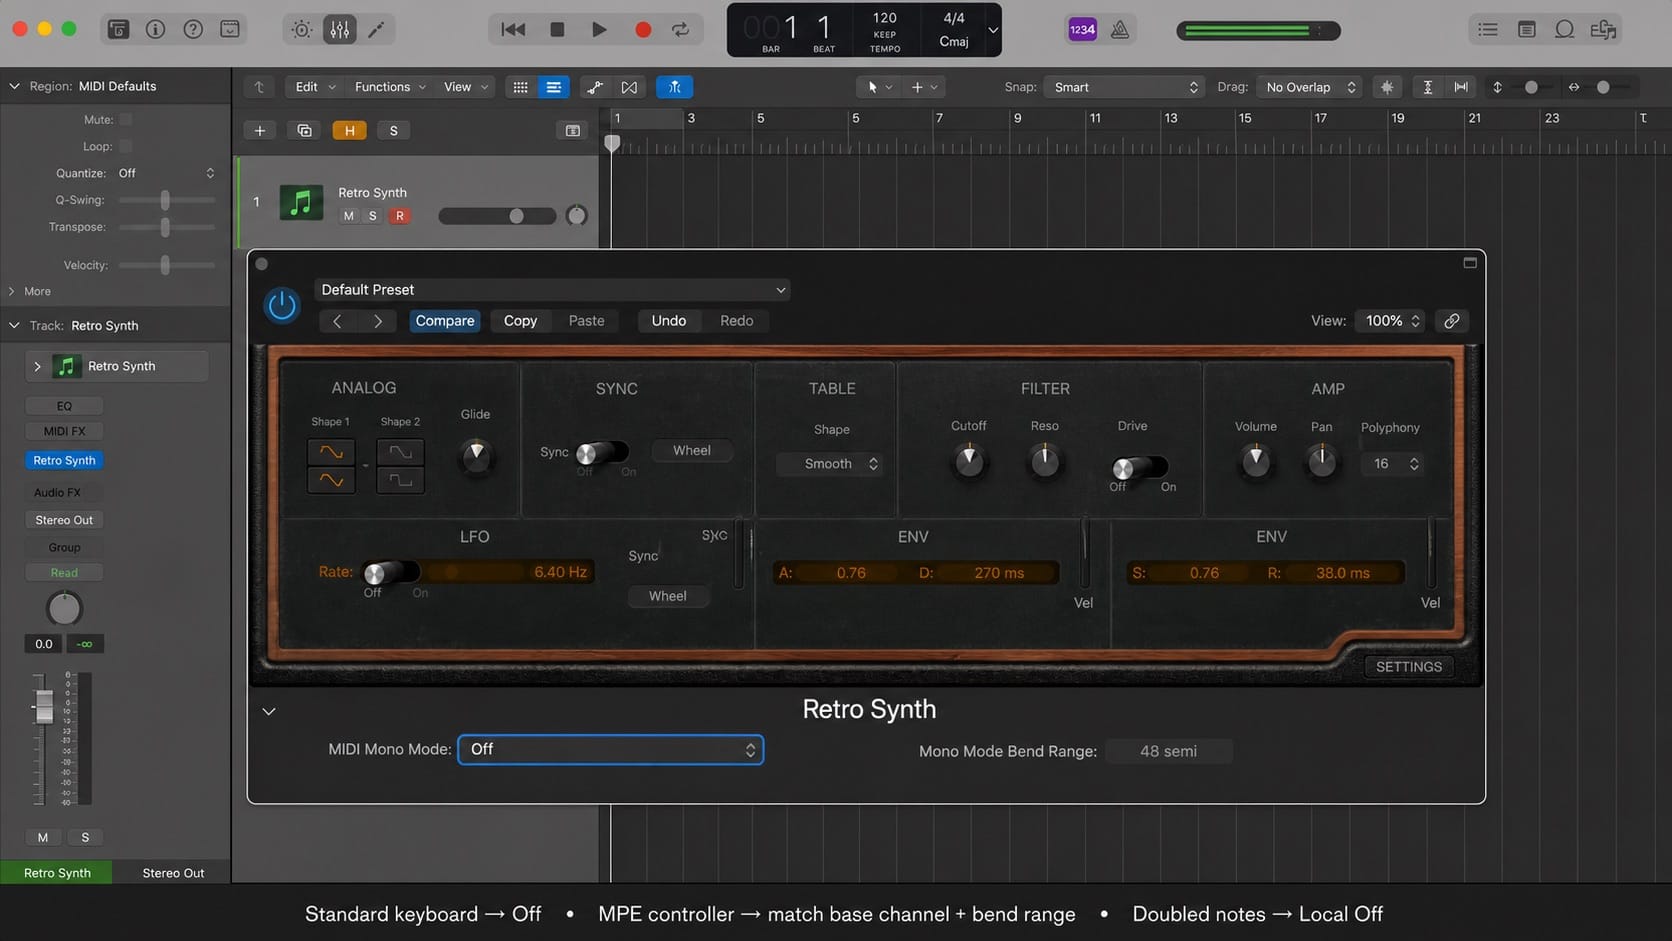Stop playback in transport
Viewport: 1672px width, 941px height.
(x=557, y=29)
